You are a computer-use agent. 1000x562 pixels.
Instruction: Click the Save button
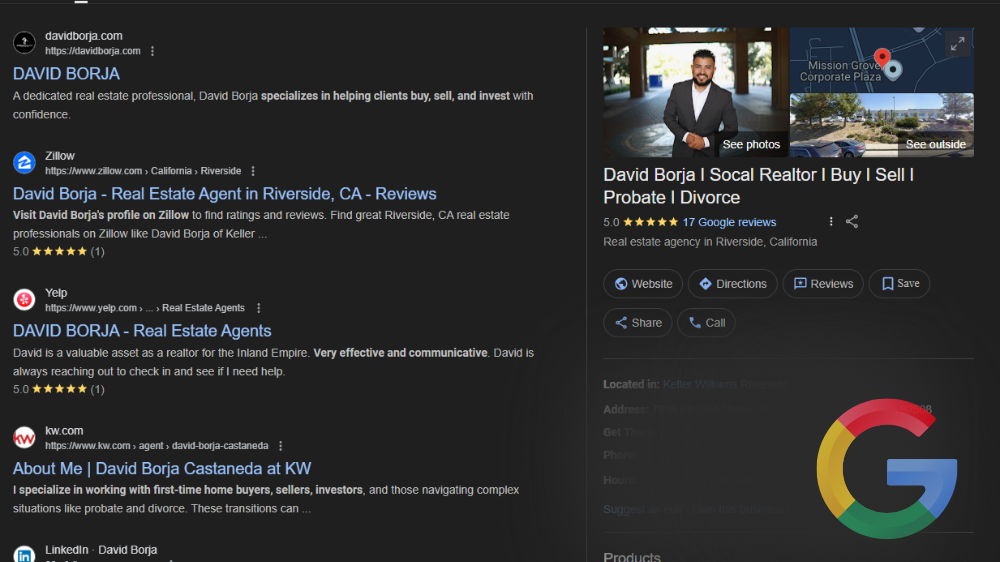tap(899, 284)
